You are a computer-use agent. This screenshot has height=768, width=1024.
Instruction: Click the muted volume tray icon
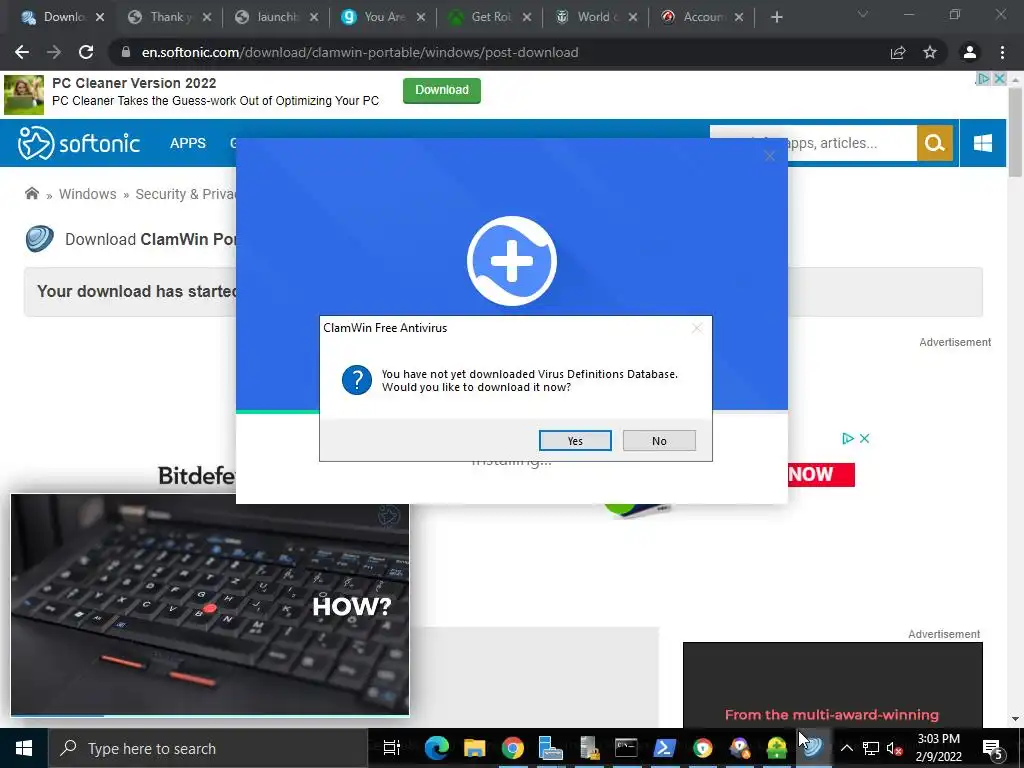pyautogui.click(x=895, y=748)
